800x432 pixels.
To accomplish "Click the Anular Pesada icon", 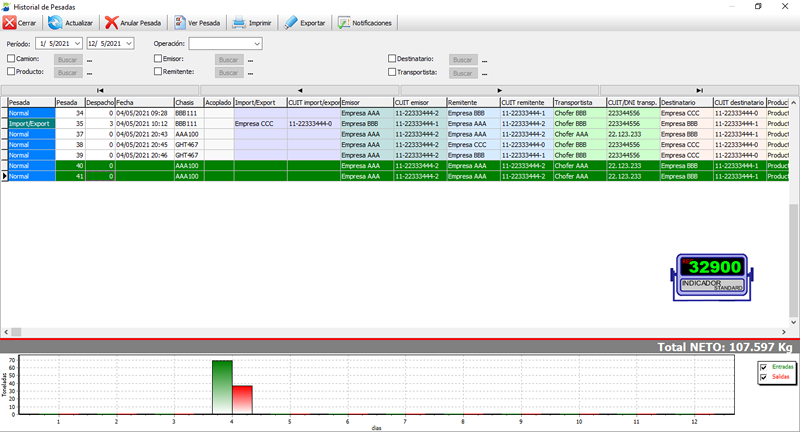I will (x=113, y=22).
